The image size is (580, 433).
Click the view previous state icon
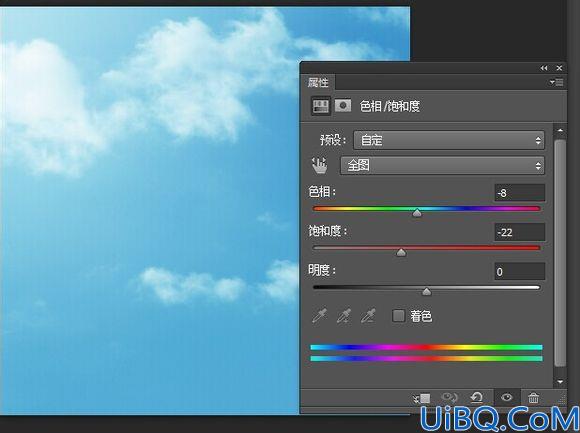[x=449, y=398]
